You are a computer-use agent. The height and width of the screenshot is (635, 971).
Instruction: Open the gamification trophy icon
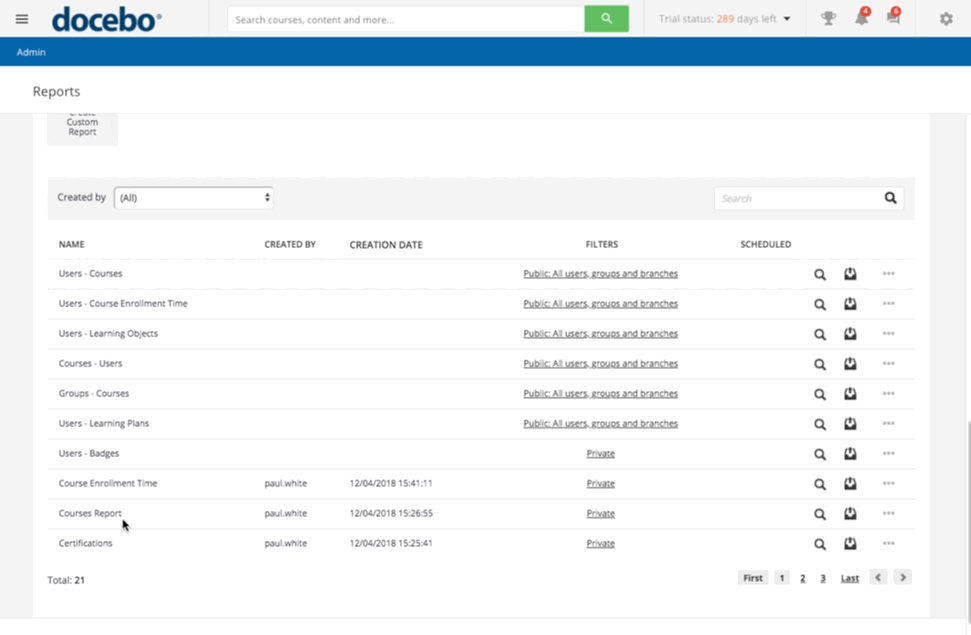[828, 19]
